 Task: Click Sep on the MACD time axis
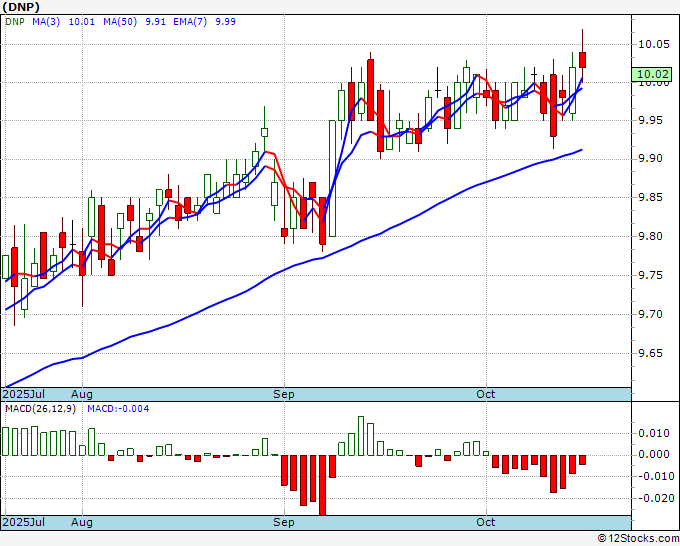tap(284, 522)
